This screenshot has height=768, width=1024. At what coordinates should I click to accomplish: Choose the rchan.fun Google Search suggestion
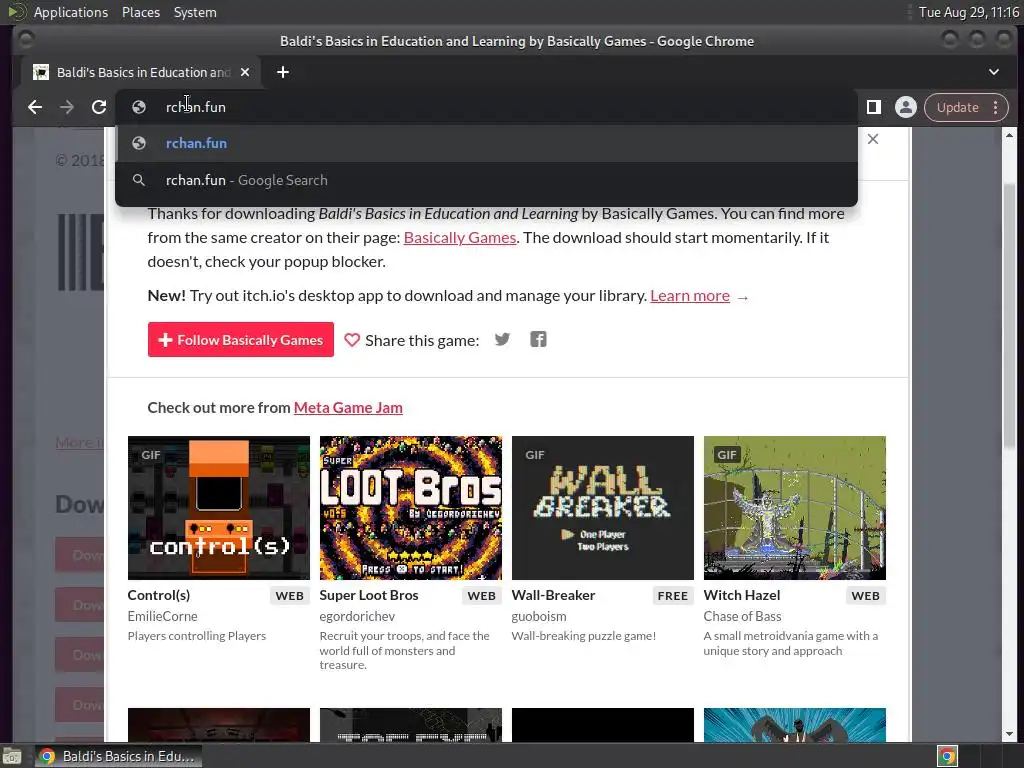tap(486, 180)
